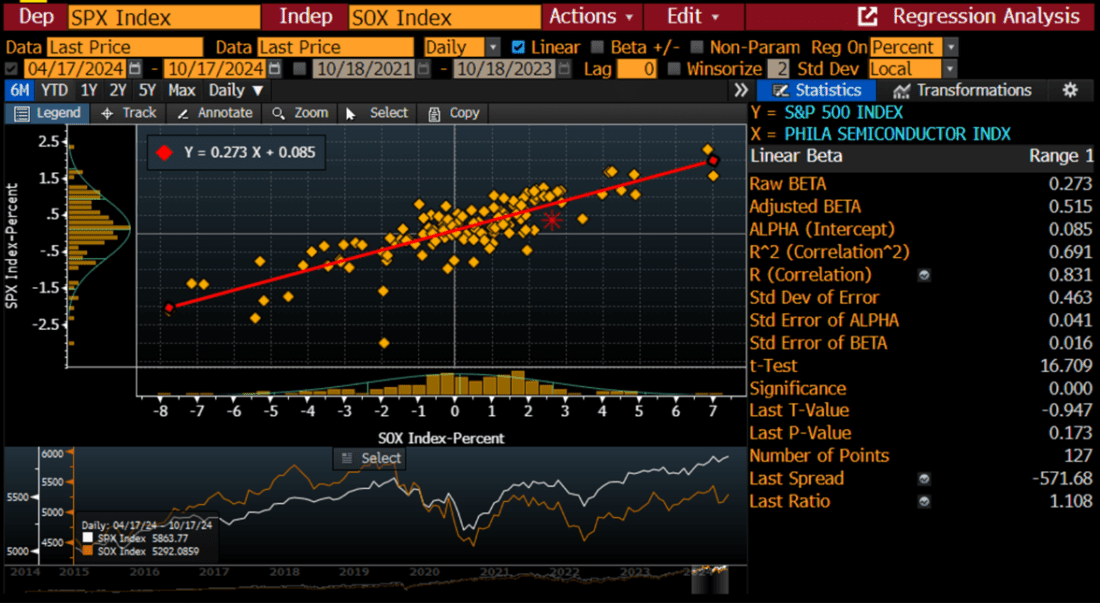1100x603 pixels.
Task: Click the 10/18/2021 second-range start date
Action: pos(363,69)
